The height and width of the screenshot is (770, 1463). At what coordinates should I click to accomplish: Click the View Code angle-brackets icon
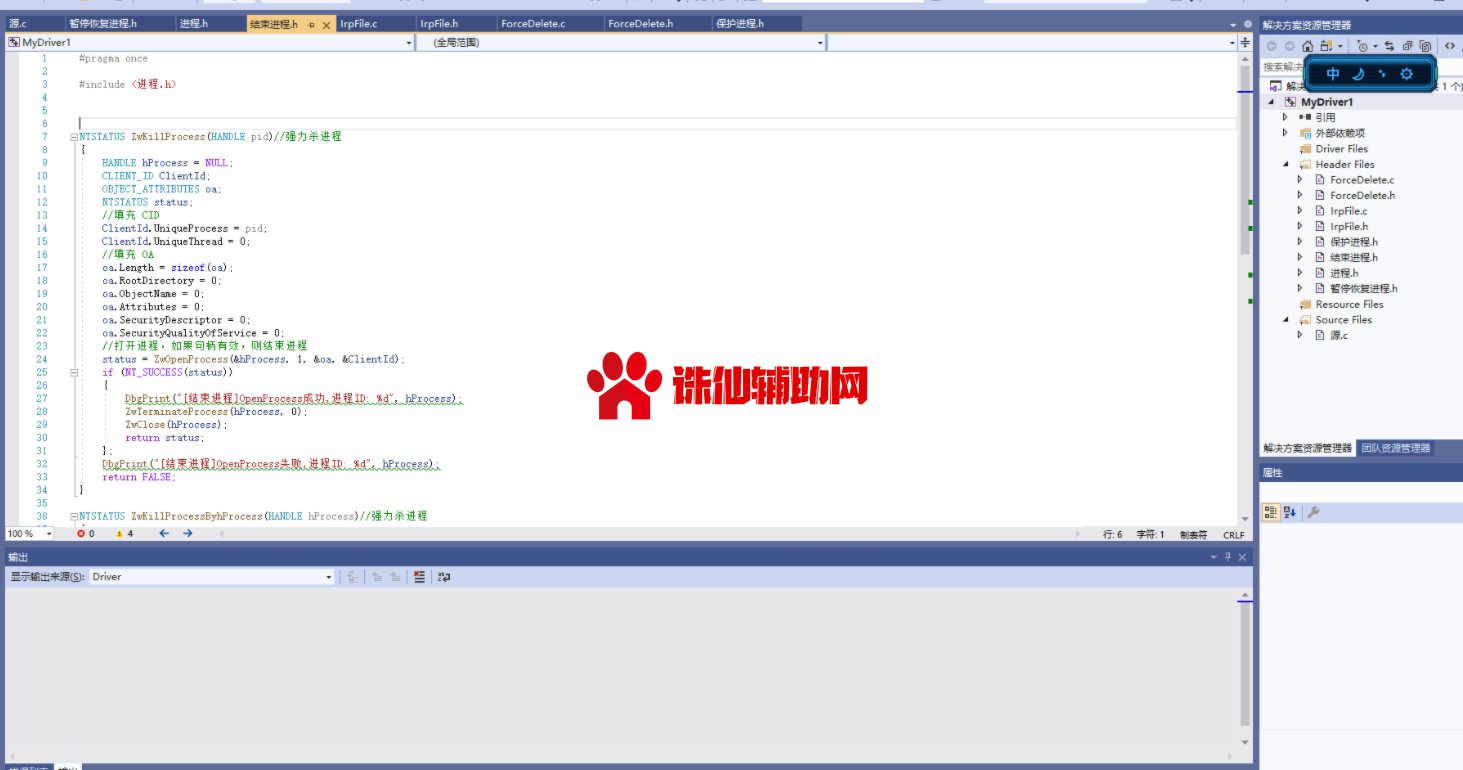(x=1451, y=46)
